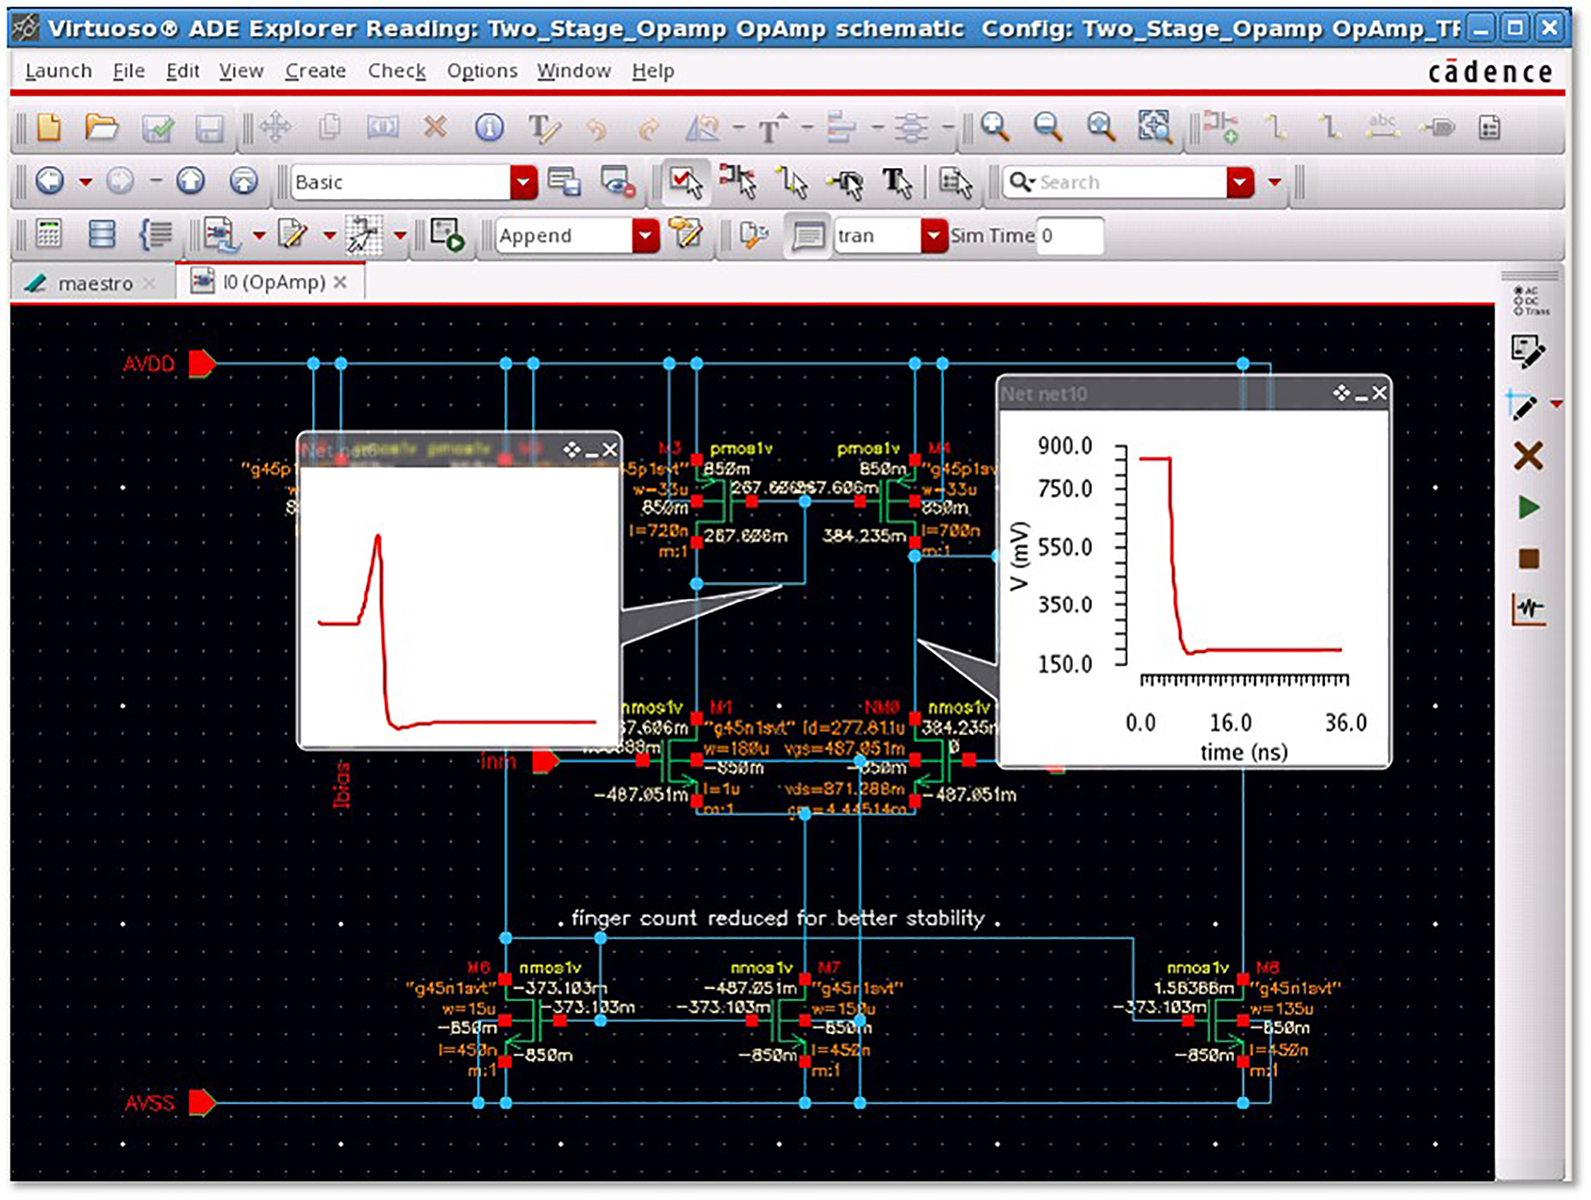Switch to the maestro tab
This screenshot has width=1591, height=1200.
[x=95, y=284]
